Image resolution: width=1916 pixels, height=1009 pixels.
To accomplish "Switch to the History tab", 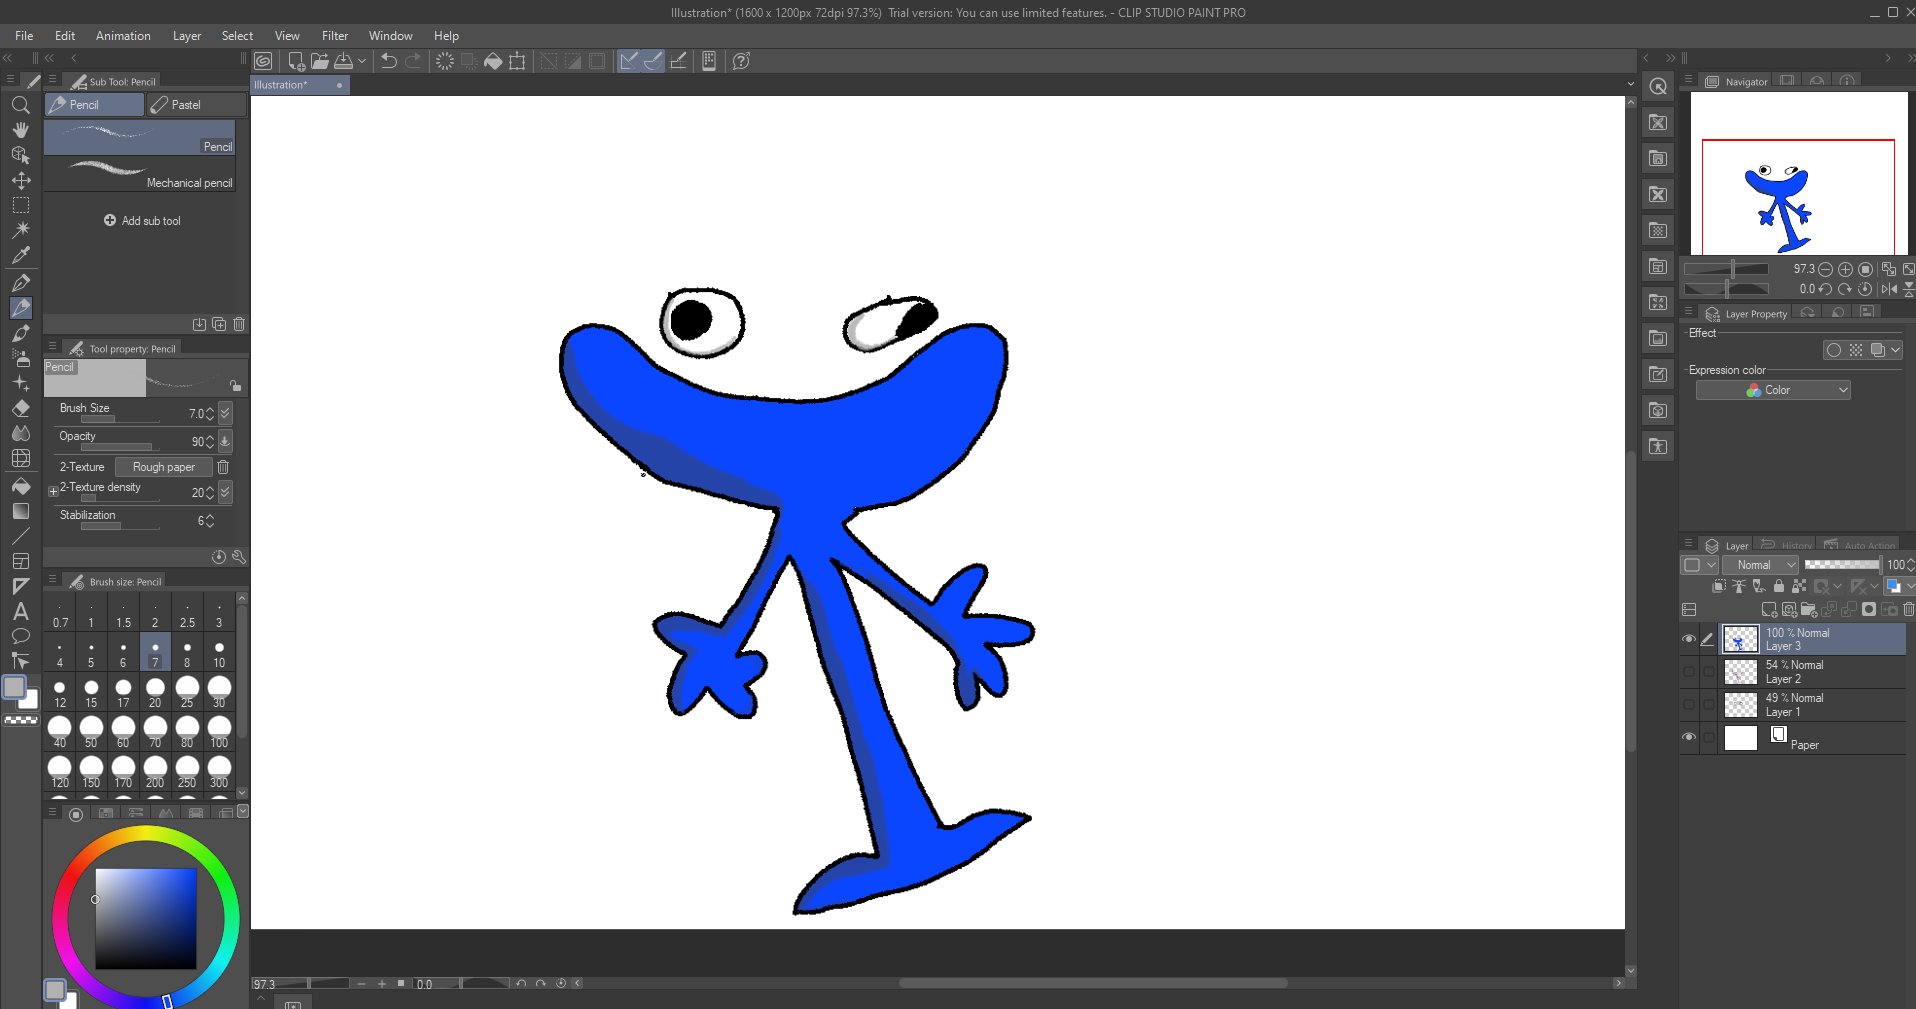I will tap(1786, 546).
